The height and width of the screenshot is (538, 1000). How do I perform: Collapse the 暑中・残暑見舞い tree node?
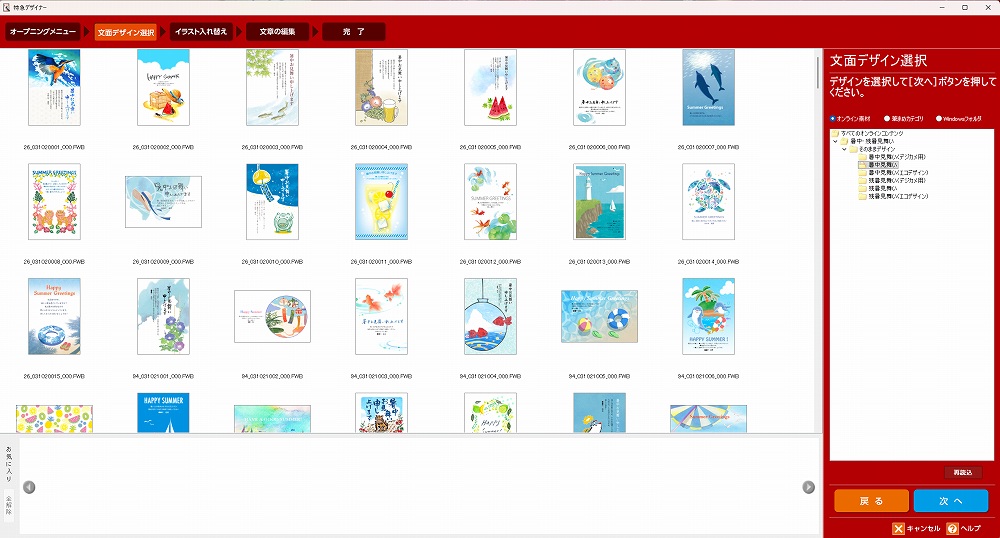click(x=835, y=141)
